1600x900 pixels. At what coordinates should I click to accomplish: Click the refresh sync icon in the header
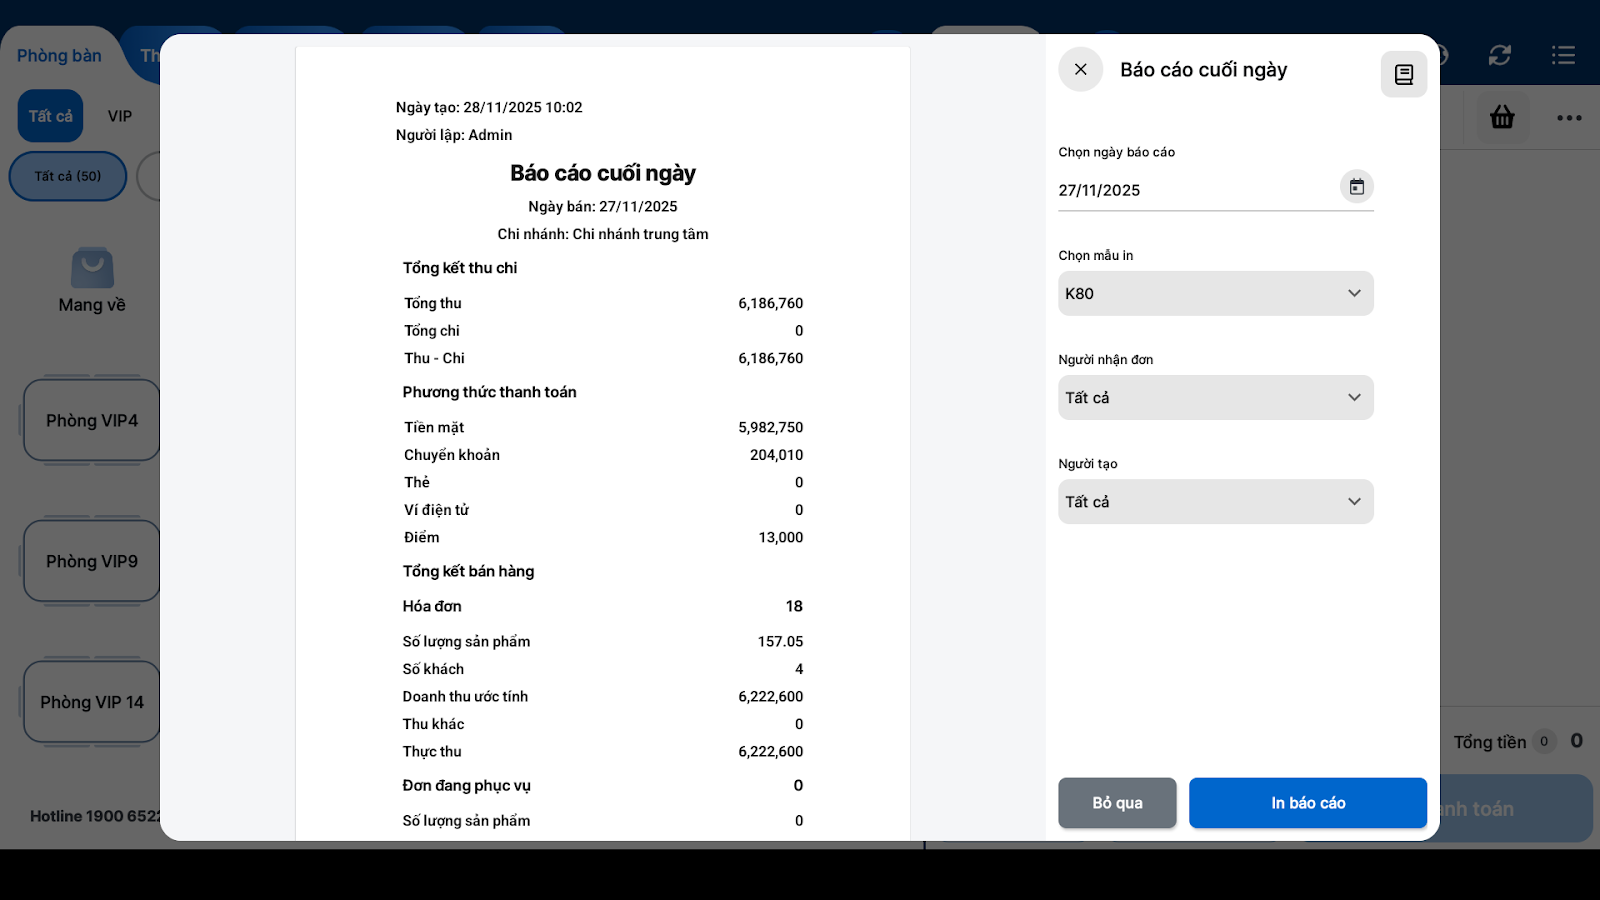tap(1499, 55)
